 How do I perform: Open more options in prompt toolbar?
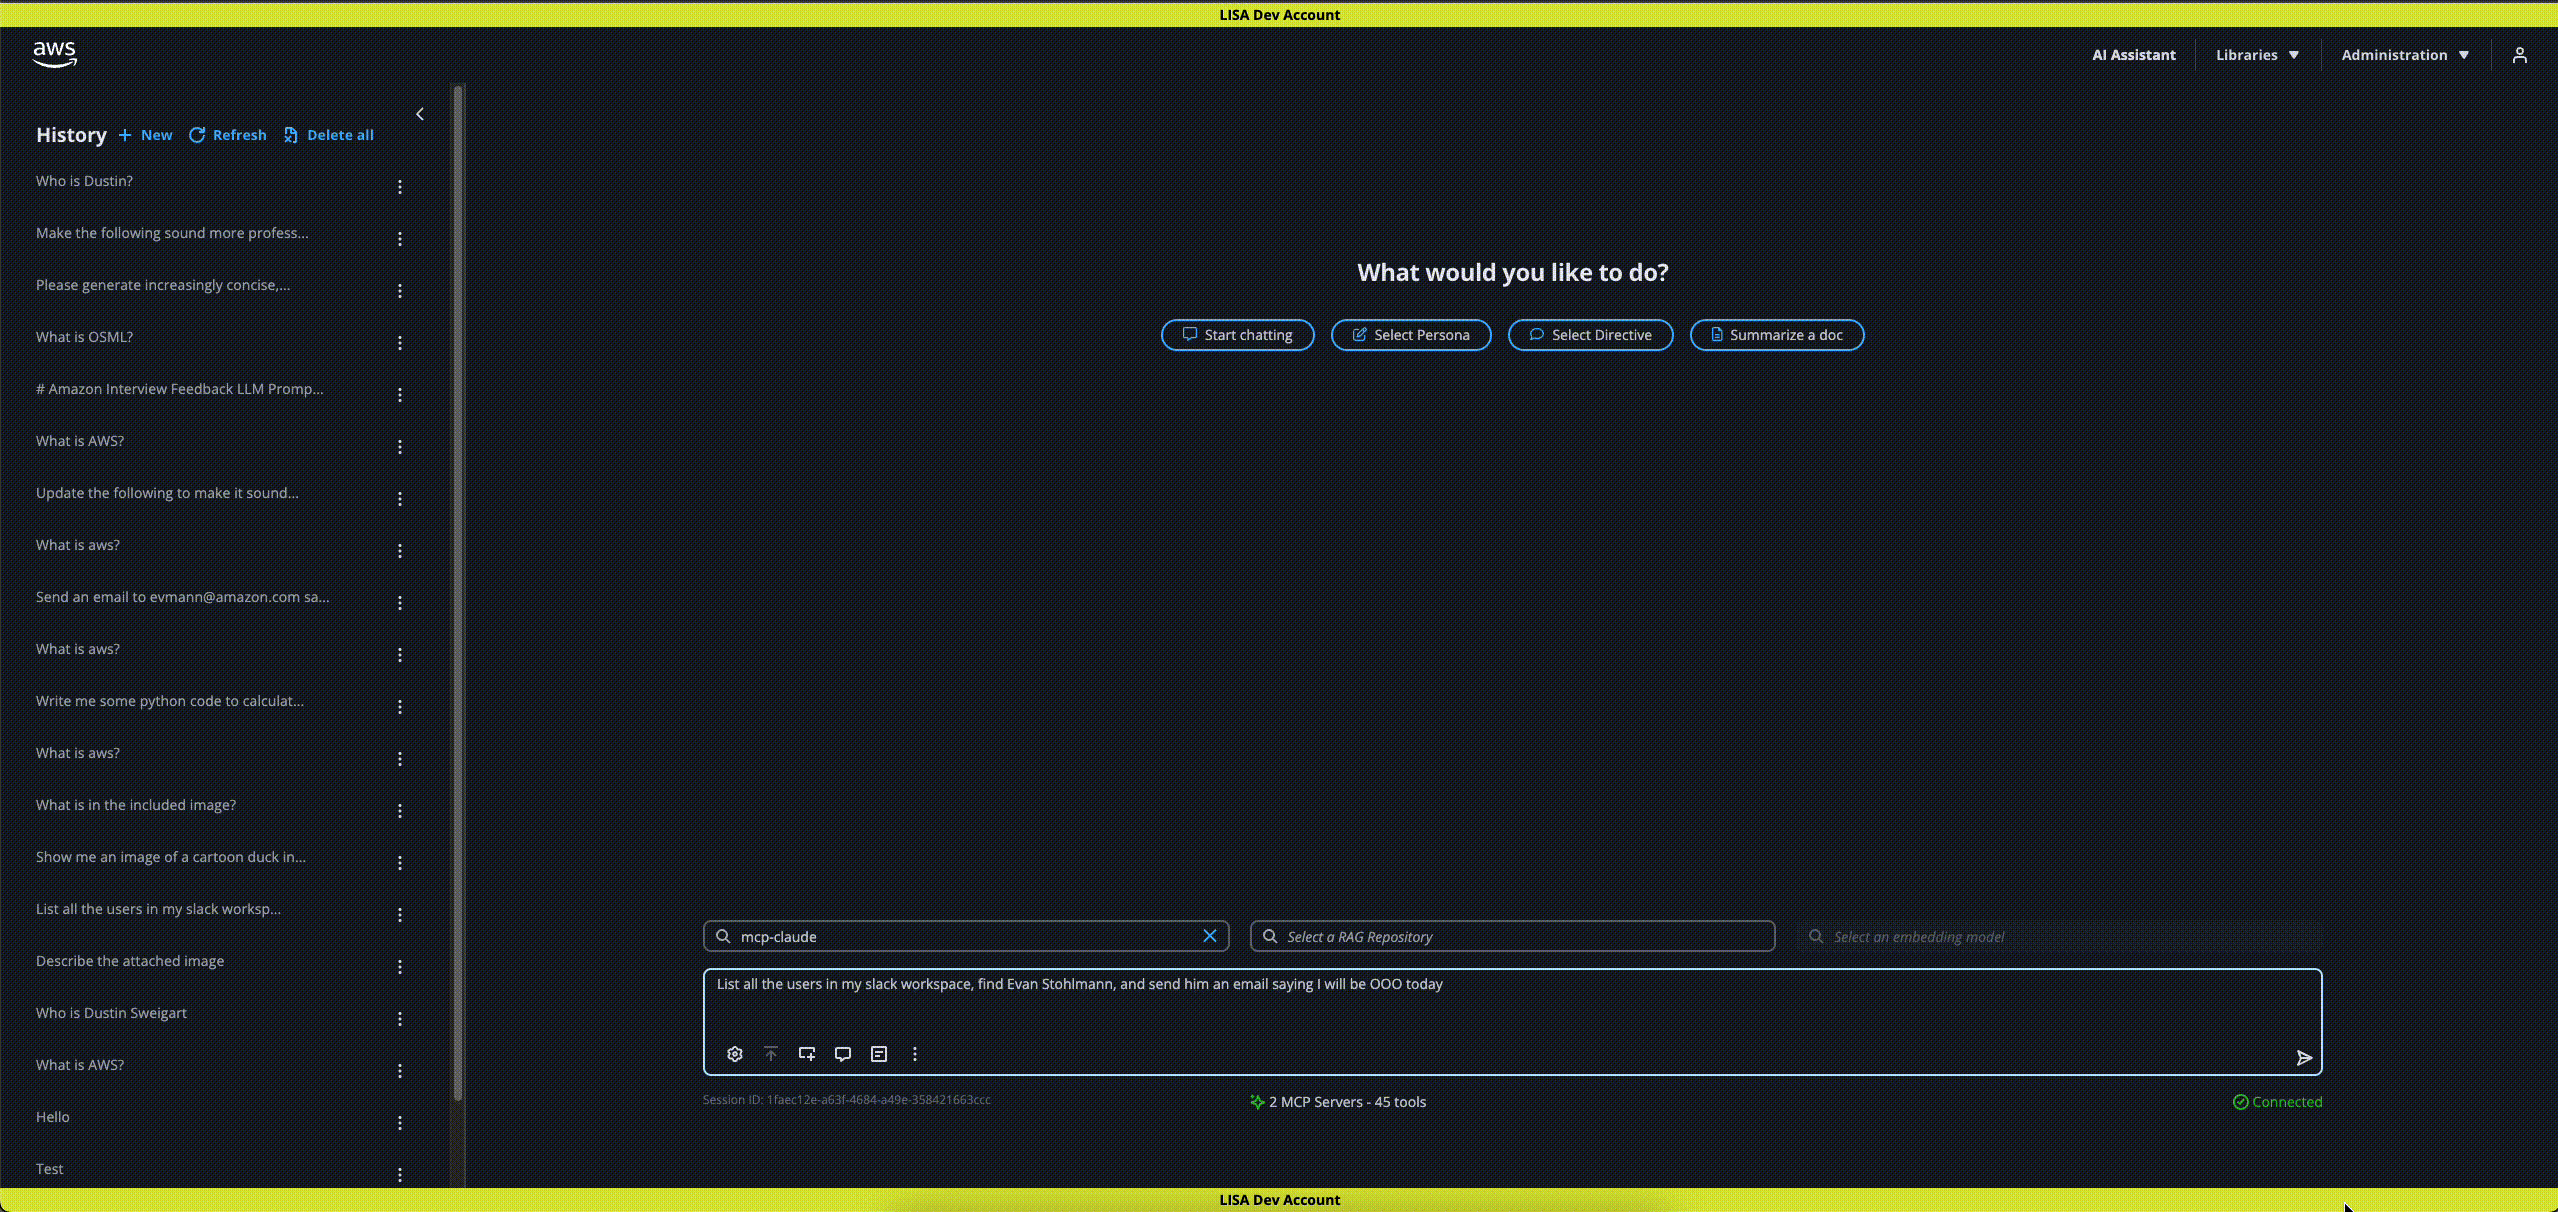(x=915, y=1054)
